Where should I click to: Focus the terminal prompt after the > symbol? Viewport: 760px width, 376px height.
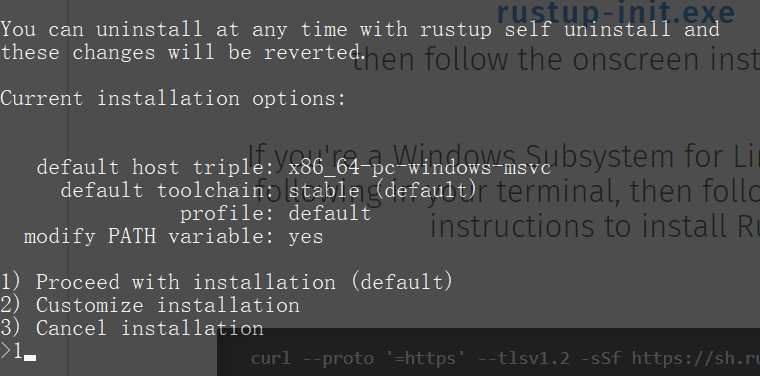pyautogui.click(x=18, y=351)
